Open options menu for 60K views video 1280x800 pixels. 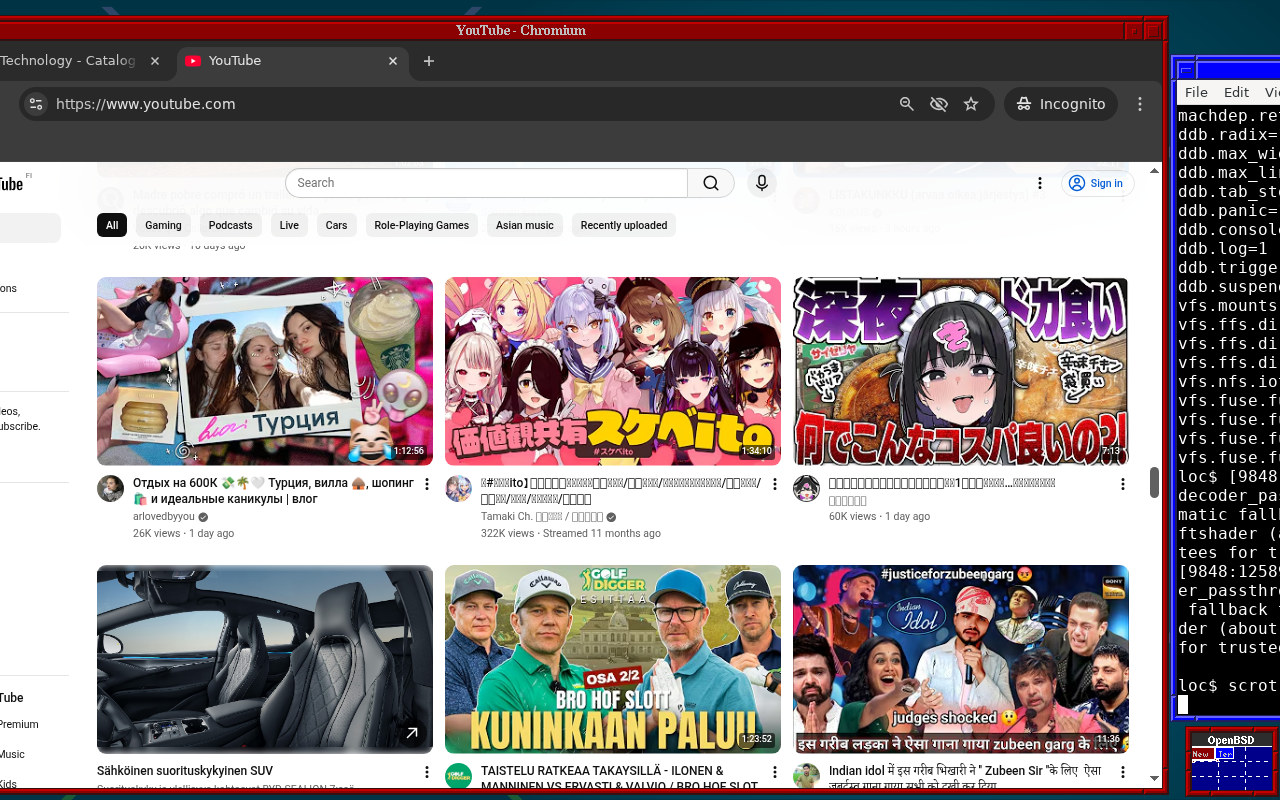click(1123, 484)
